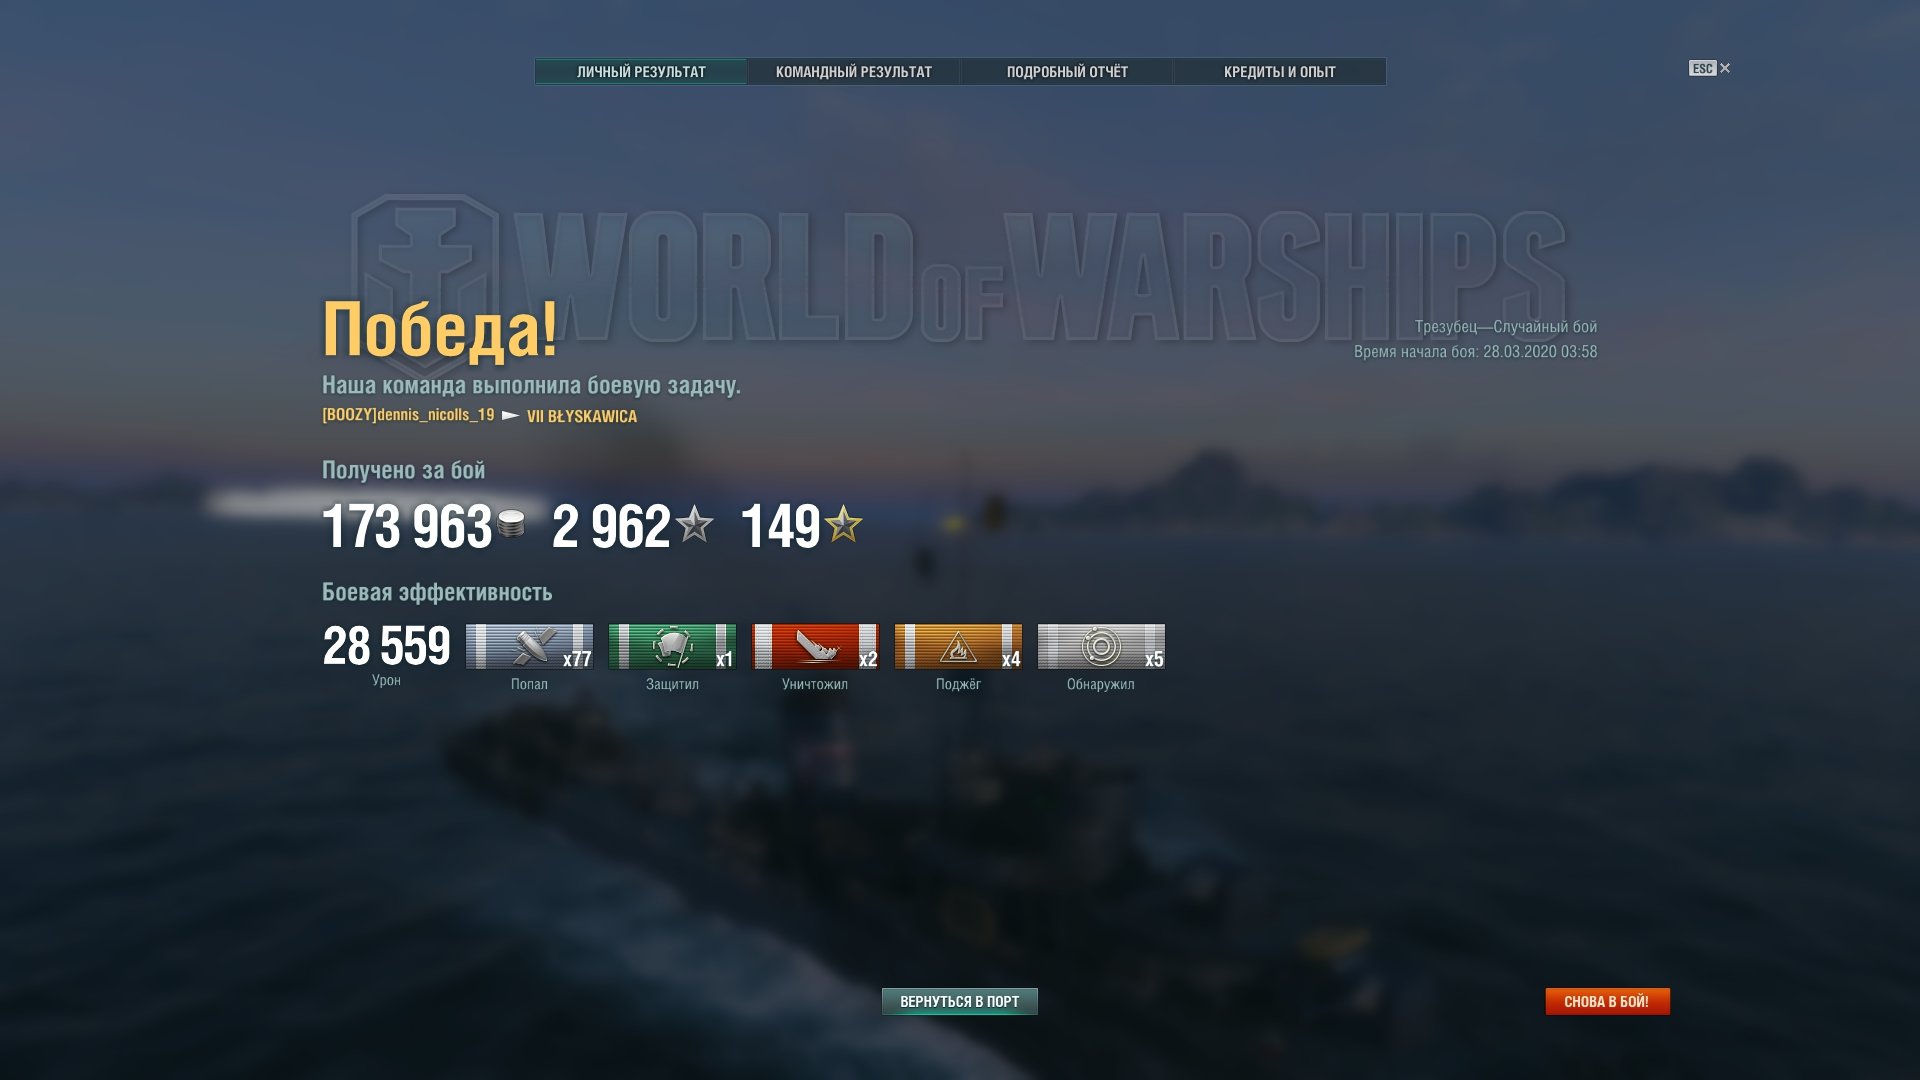Click the 'VII Błyskawica' ship name
The image size is (1920, 1080).
[582, 416]
